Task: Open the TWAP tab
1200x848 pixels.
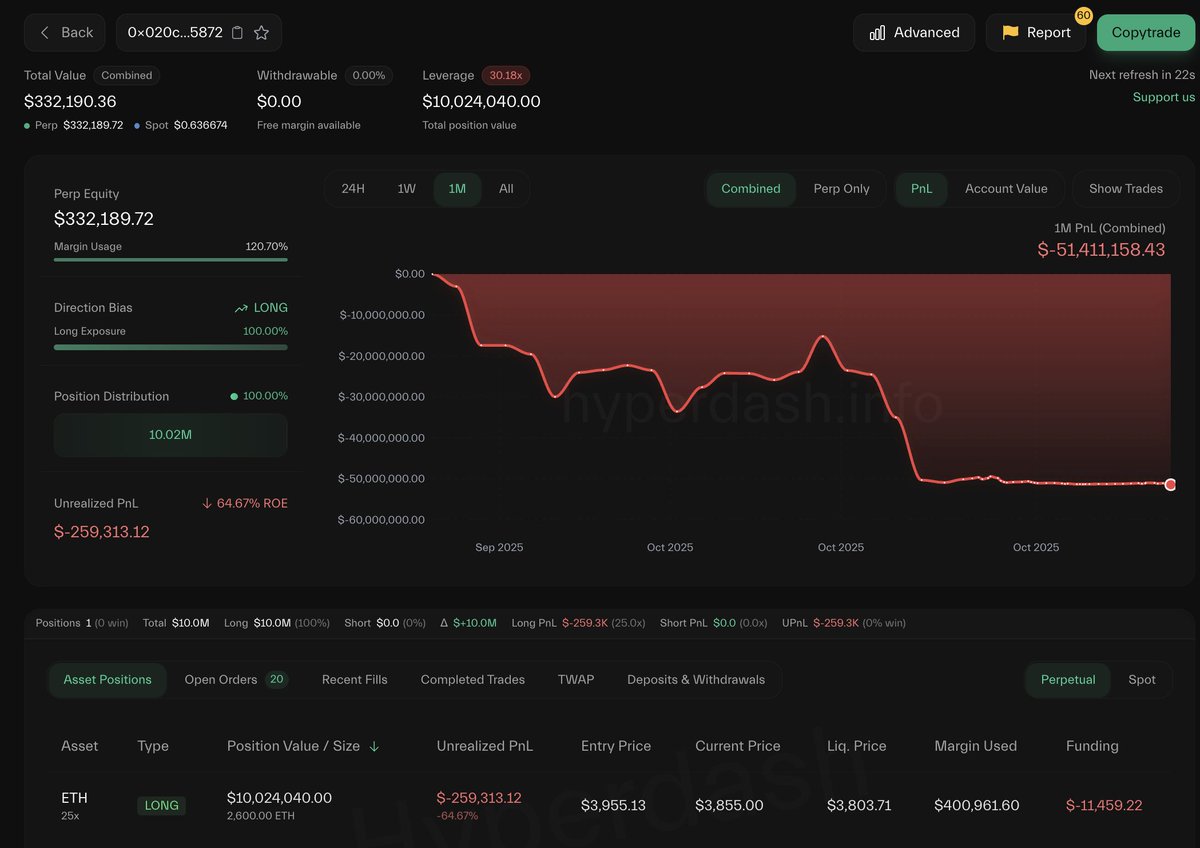Action: point(576,679)
